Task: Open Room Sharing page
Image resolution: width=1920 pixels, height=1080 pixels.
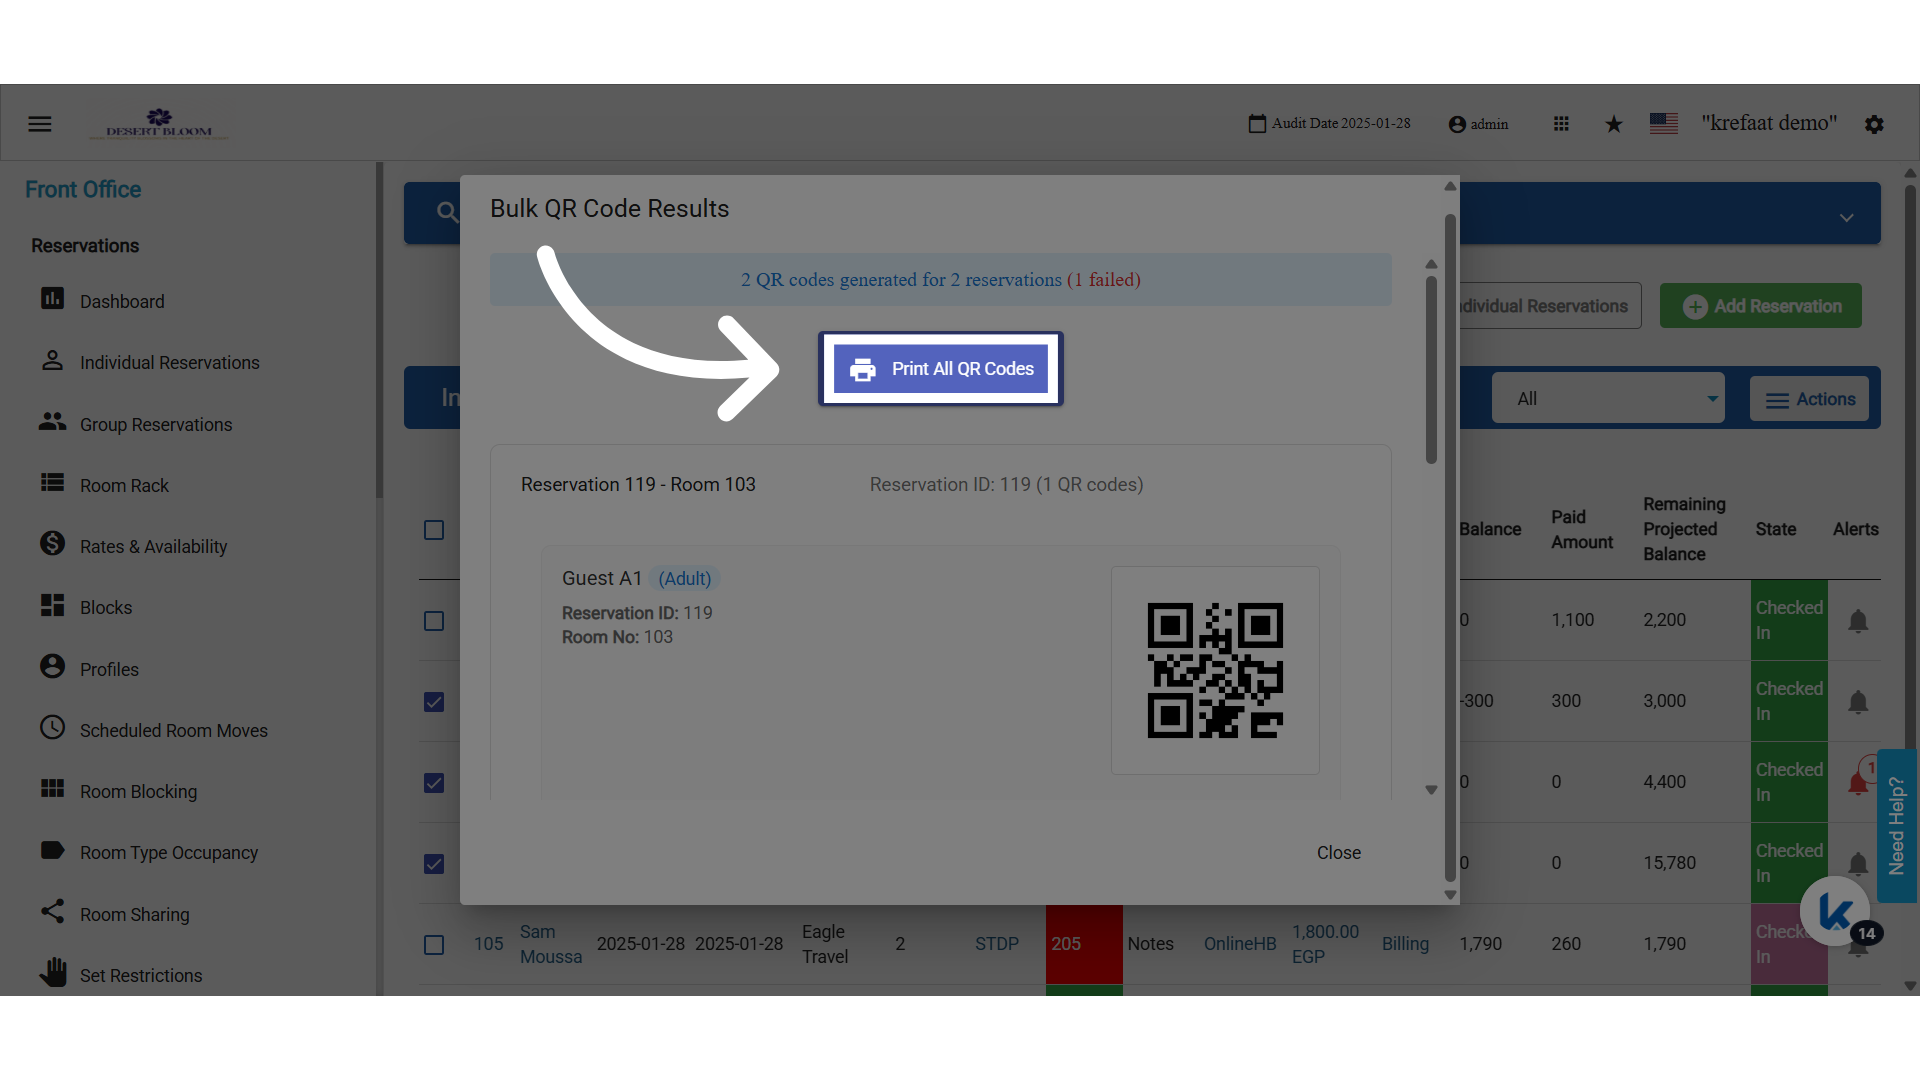Action: click(135, 914)
